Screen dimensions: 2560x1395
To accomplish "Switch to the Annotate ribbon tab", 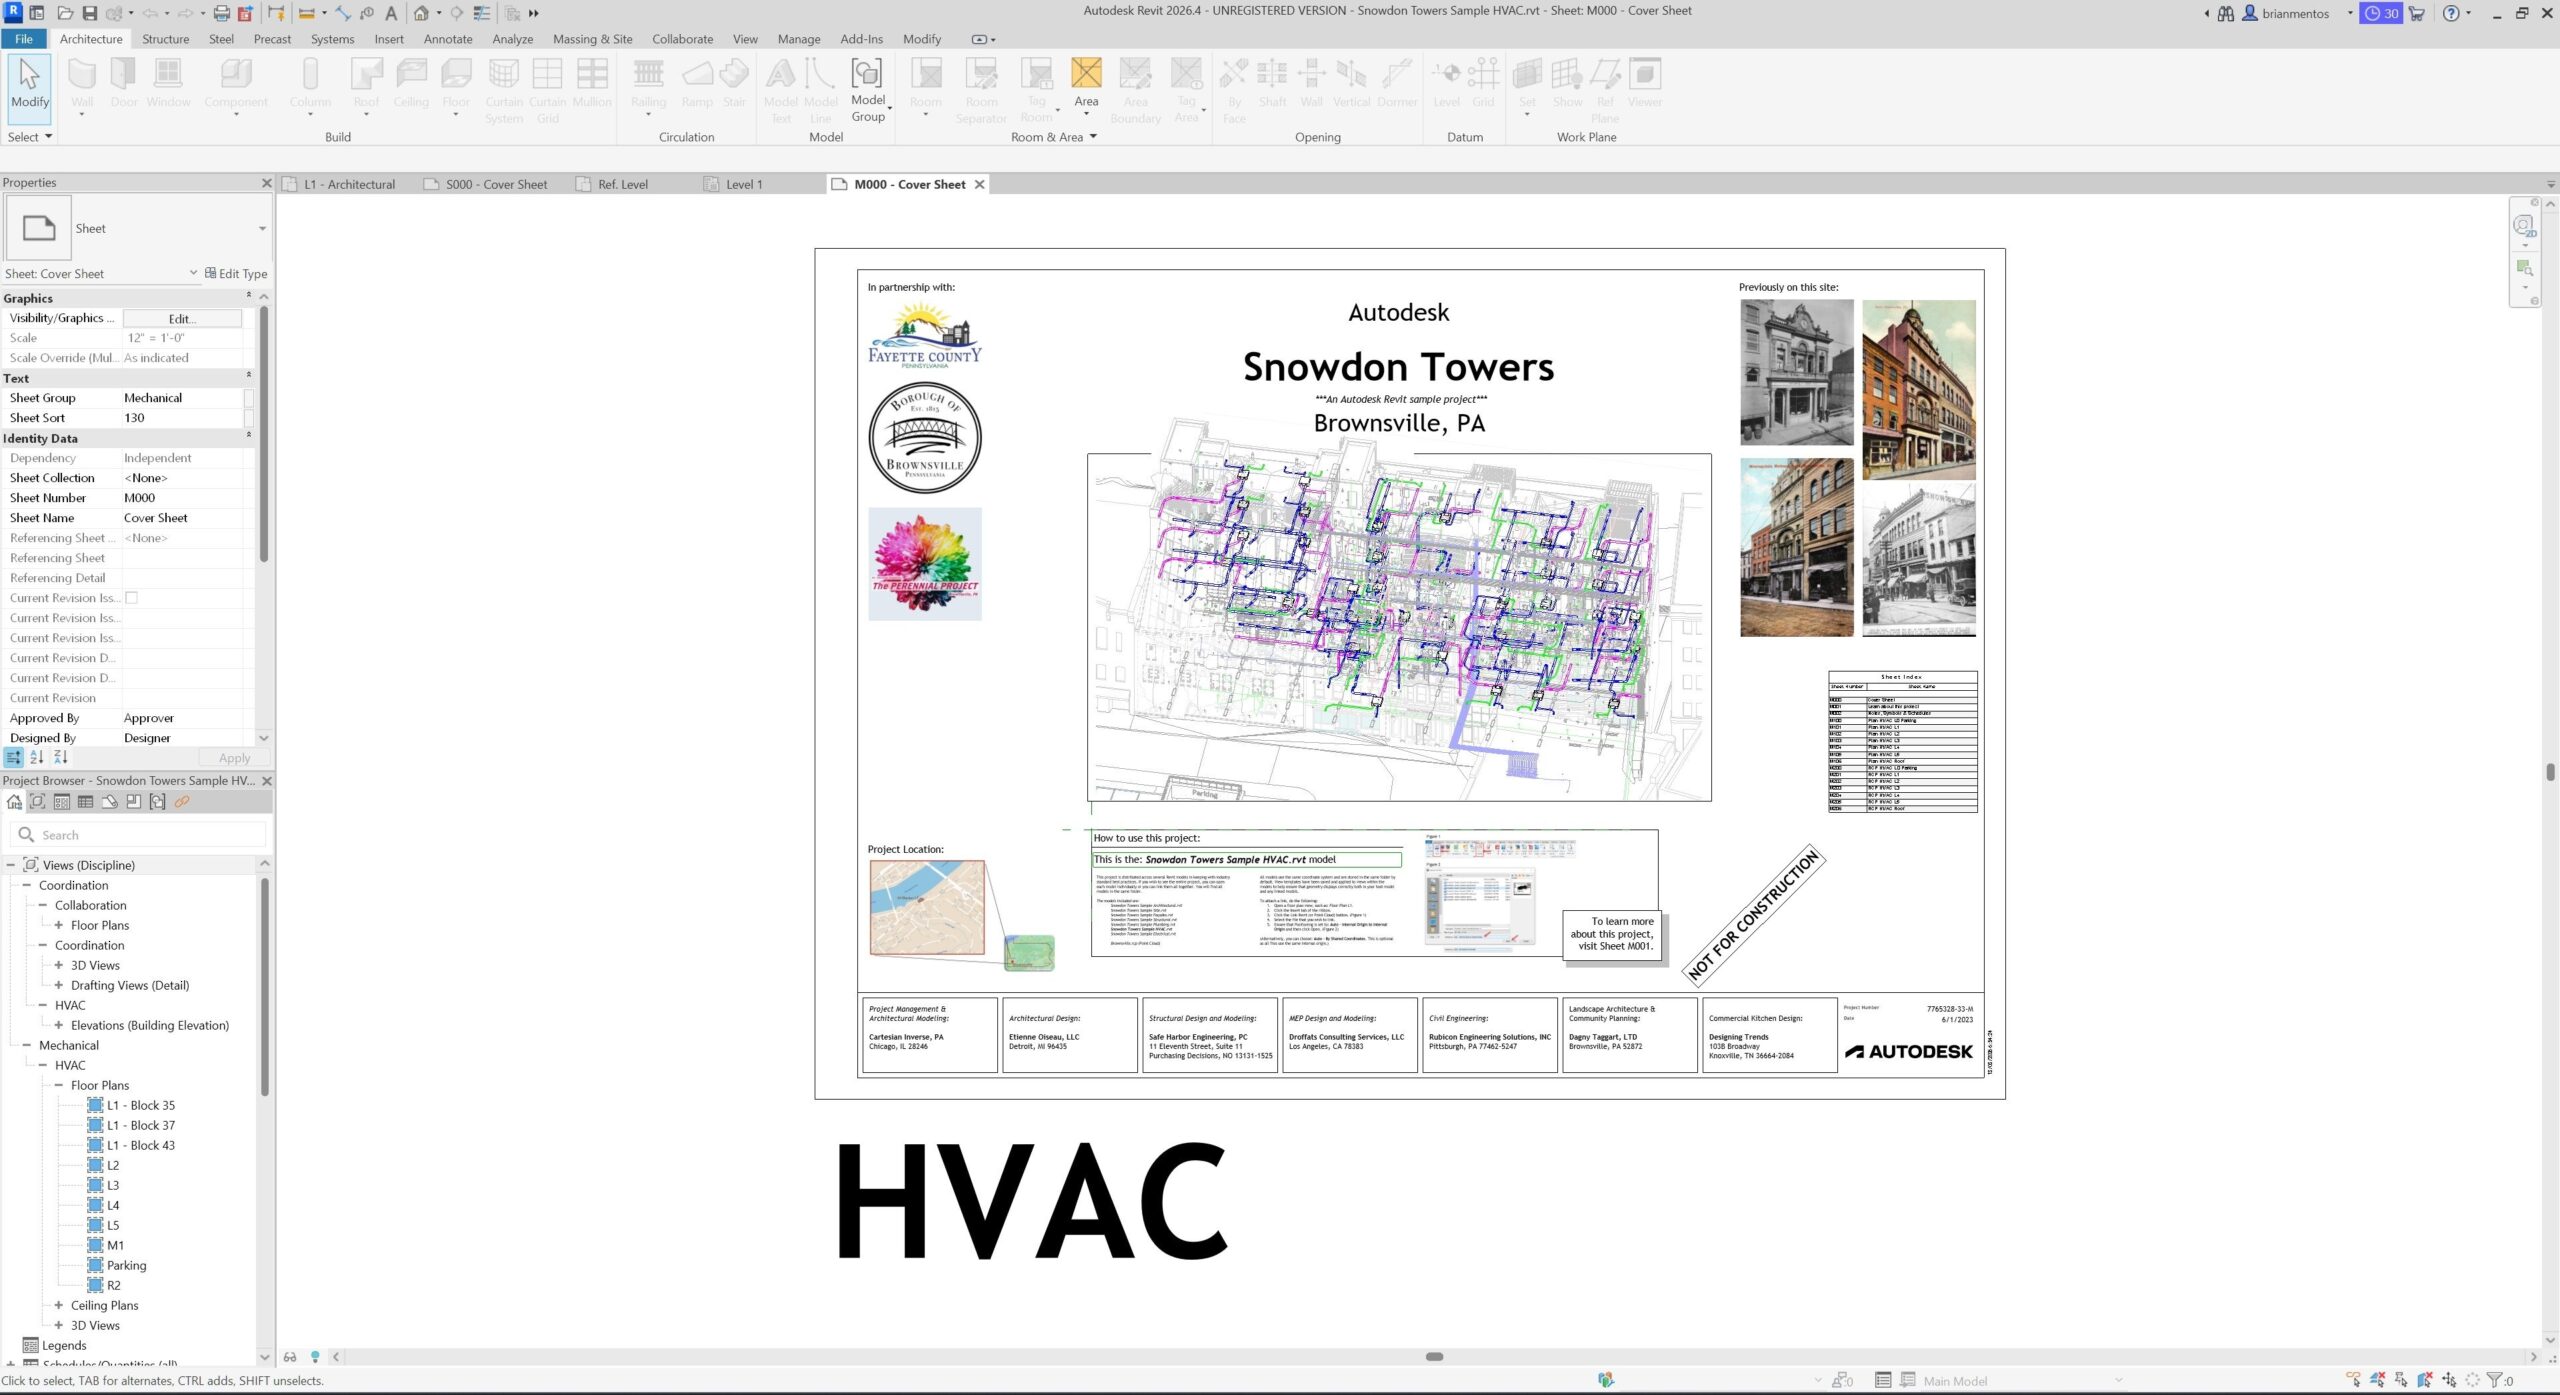I will click(448, 39).
